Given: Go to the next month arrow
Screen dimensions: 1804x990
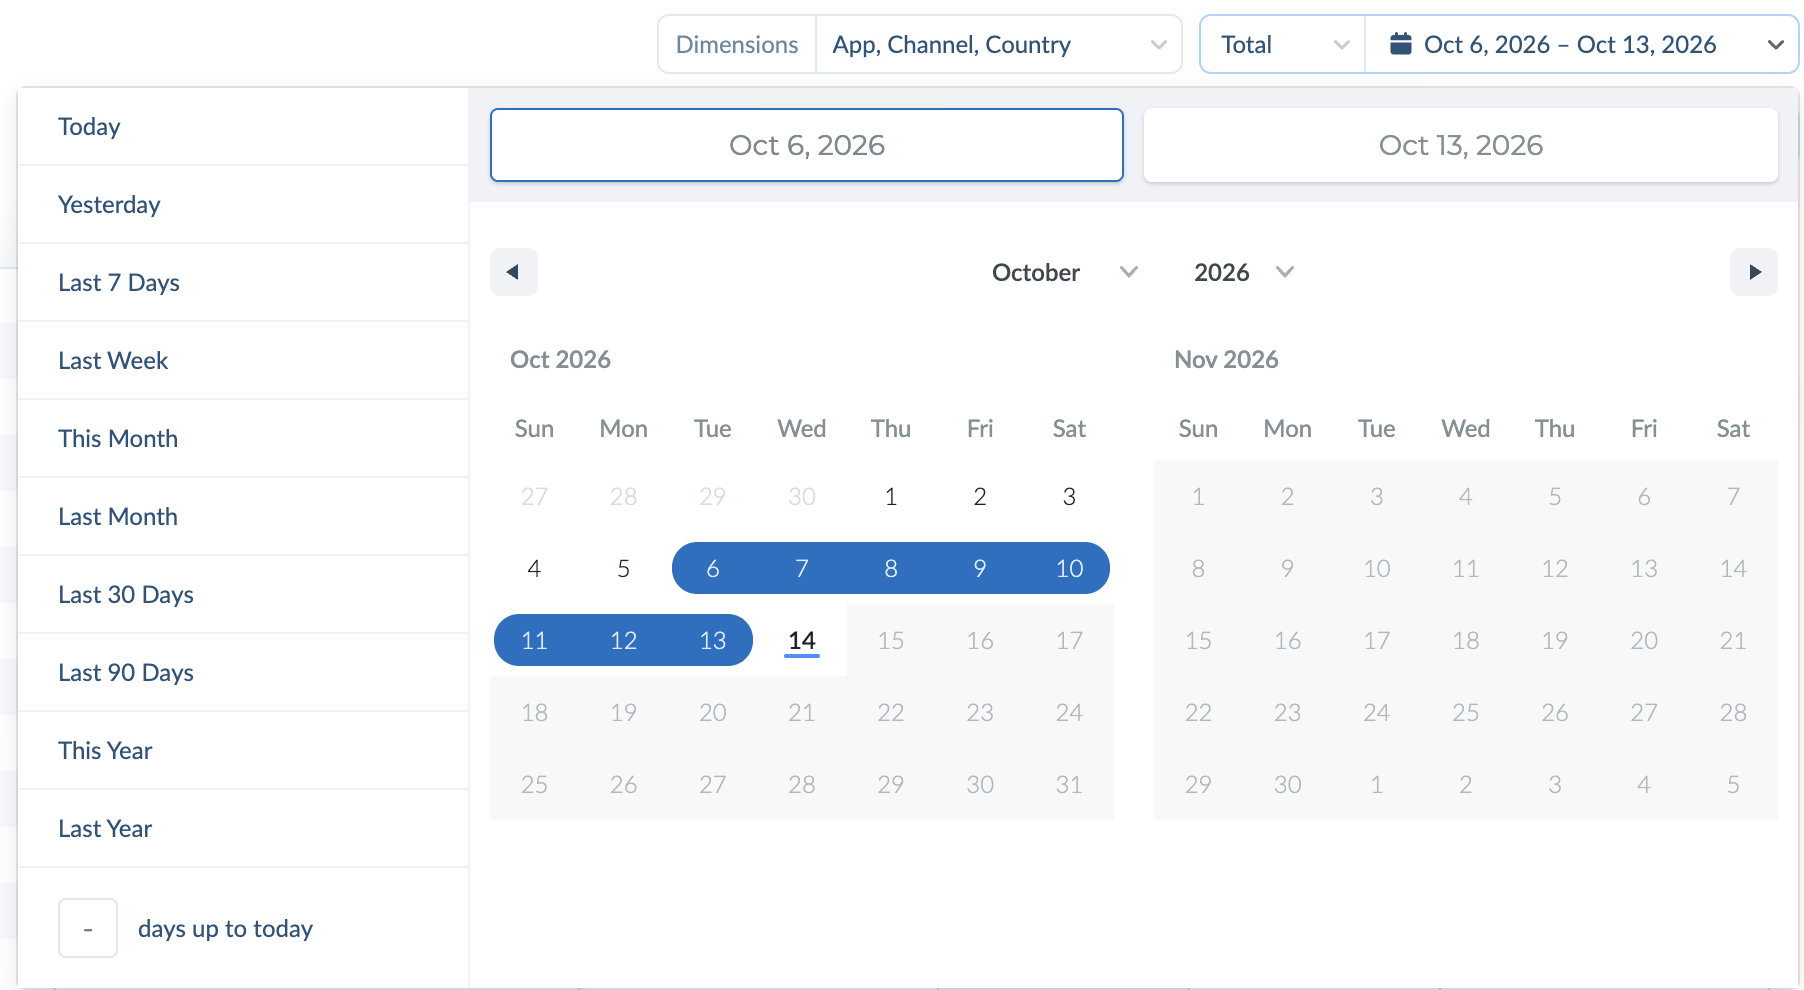Looking at the screenshot, I should 1754,272.
